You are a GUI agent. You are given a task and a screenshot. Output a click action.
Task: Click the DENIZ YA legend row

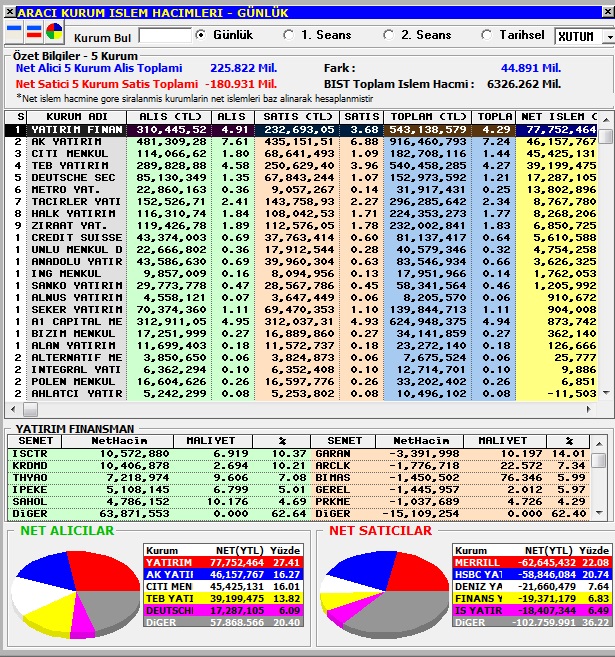coord(532,587)
